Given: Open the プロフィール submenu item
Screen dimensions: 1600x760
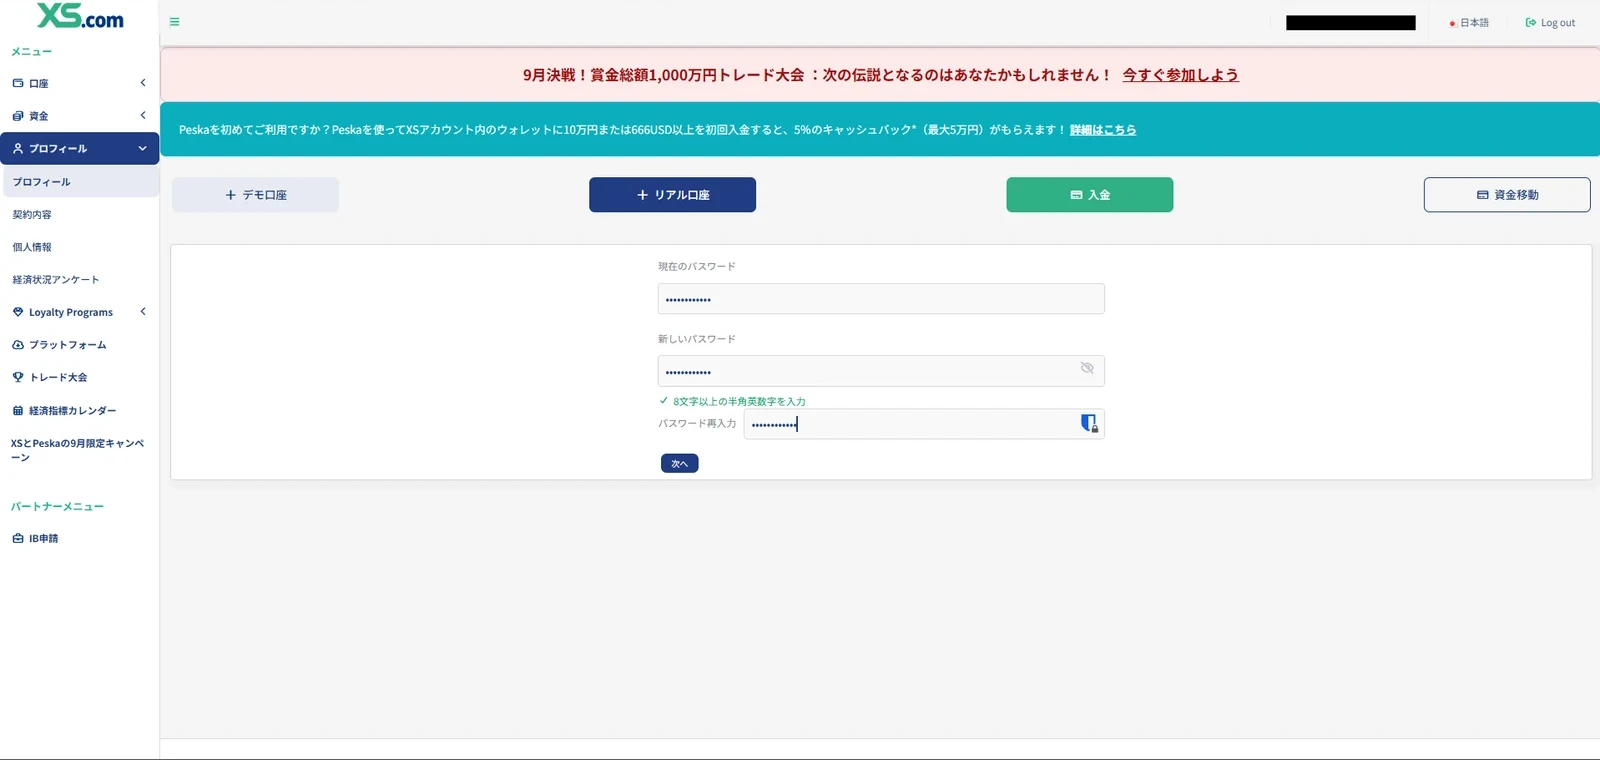Looking at the screenshot, I should (80, 182).
